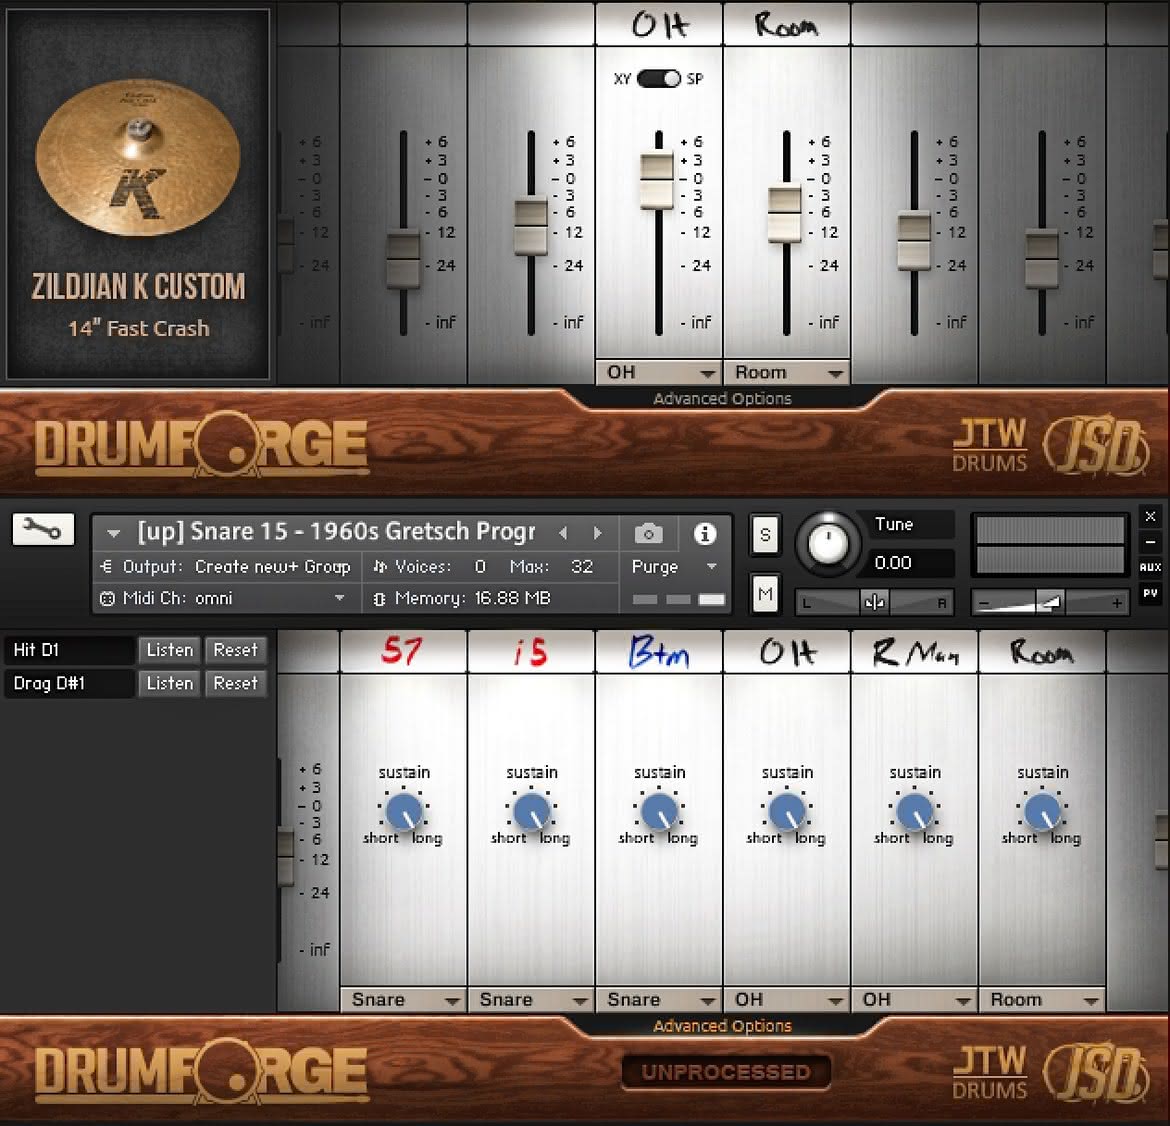
Task: Click the cymbal Room channel fader handle
Action: coord(785,213)
